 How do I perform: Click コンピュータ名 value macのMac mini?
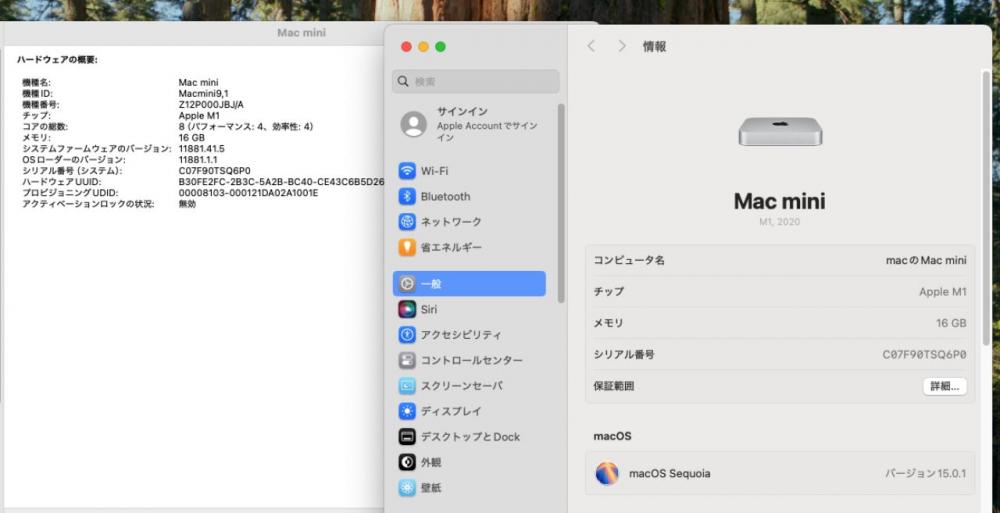[x=926, y=260]
